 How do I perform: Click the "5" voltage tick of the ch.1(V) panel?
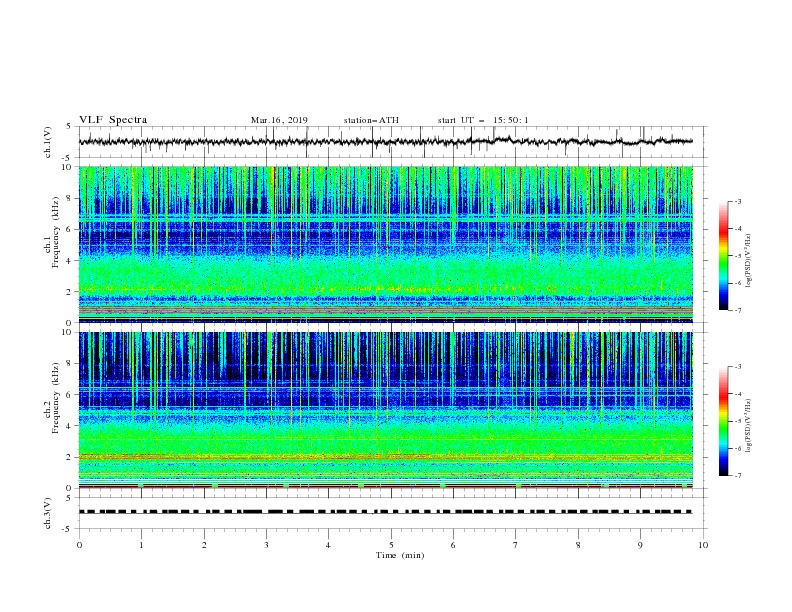pyautogui.click(x=69, y=127)
